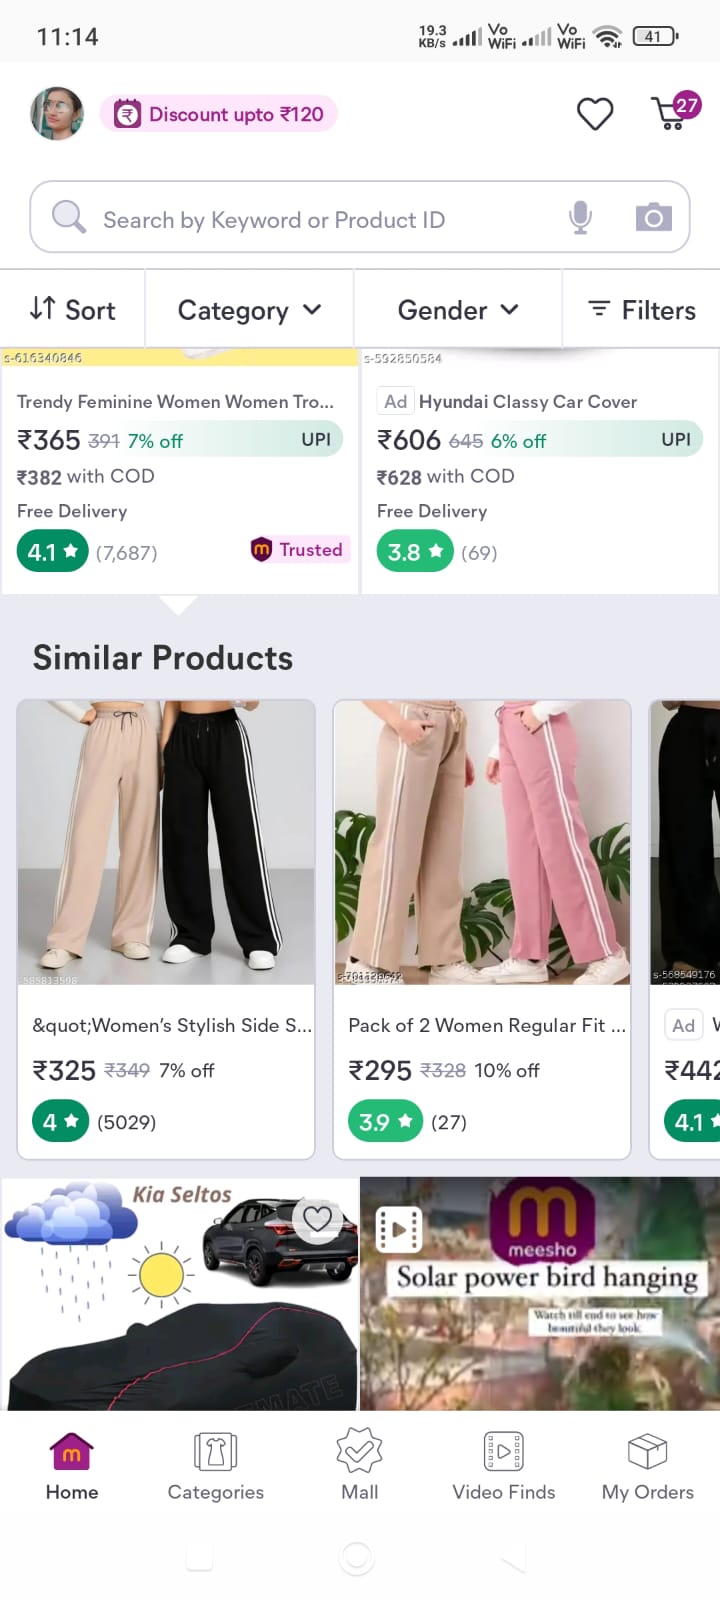The image size is (720, 1600).
Task: Open the wishlist heart icon
Action: 595,114
